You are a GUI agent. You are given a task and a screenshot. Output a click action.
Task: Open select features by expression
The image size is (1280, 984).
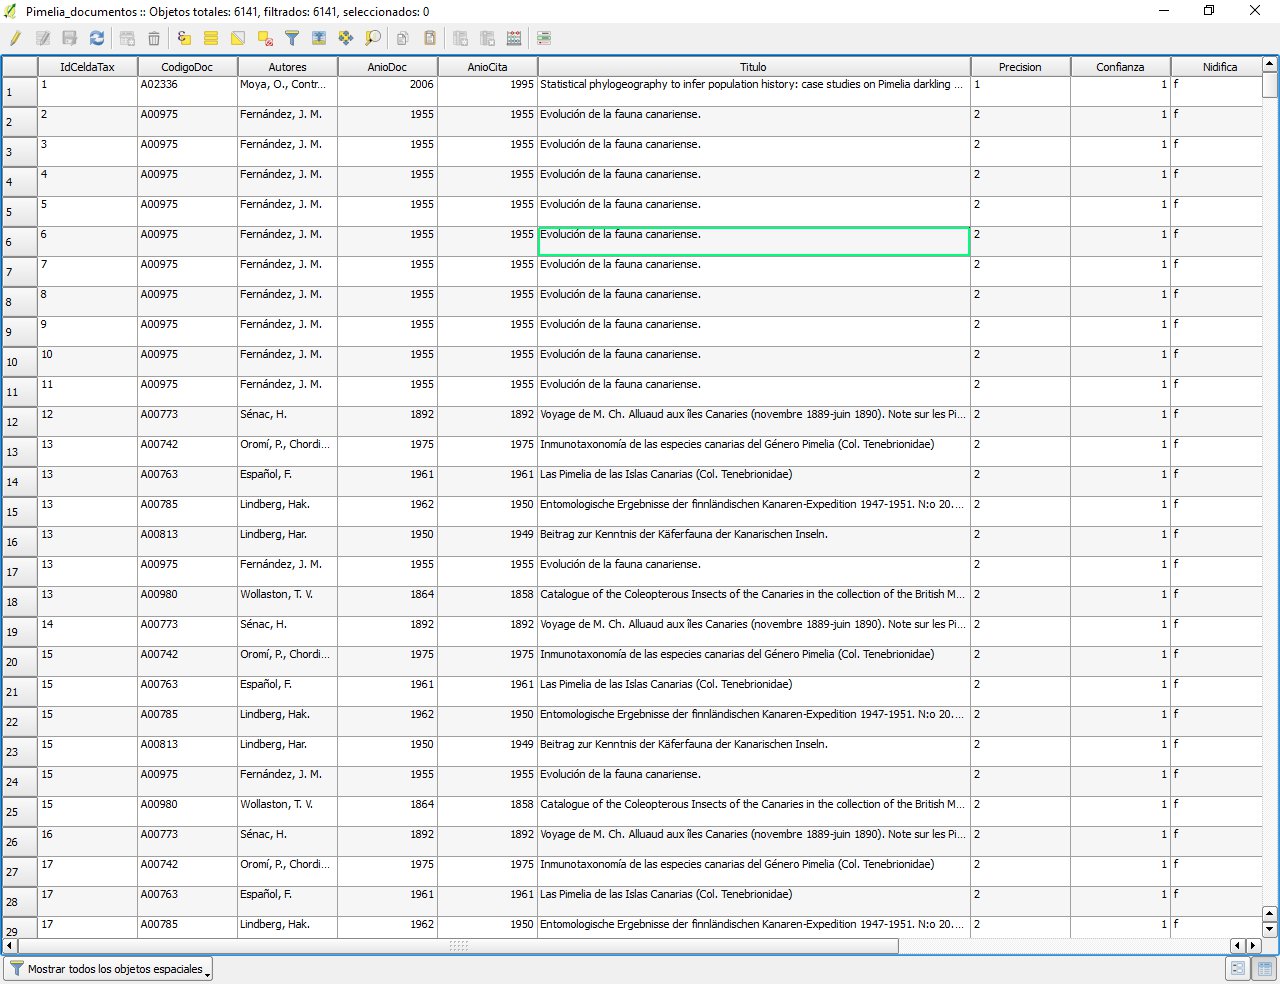pos(184,38)
